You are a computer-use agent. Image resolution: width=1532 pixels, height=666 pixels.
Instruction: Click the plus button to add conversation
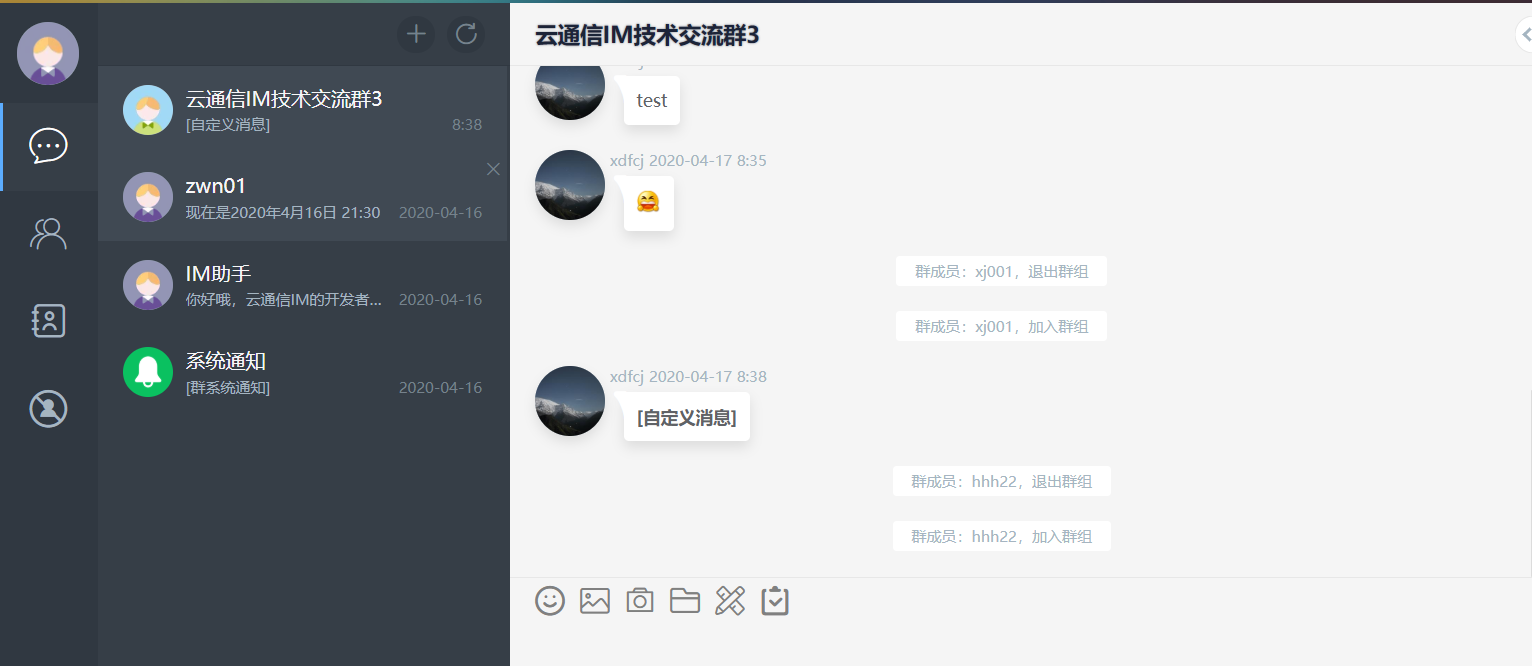[x=416, y=34]
